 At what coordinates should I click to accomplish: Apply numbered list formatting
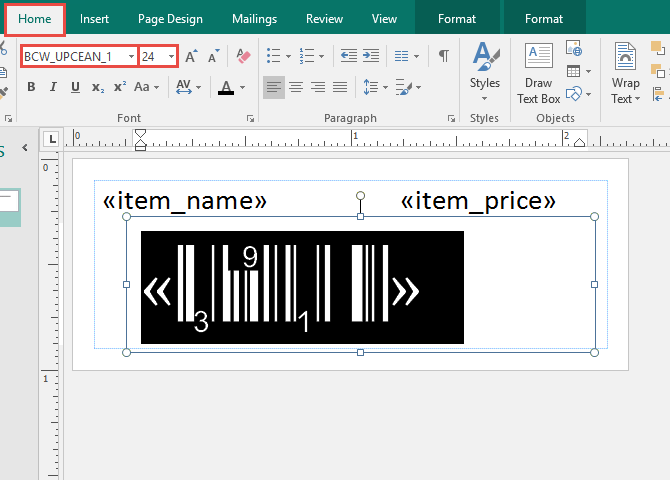pos(307,56)
